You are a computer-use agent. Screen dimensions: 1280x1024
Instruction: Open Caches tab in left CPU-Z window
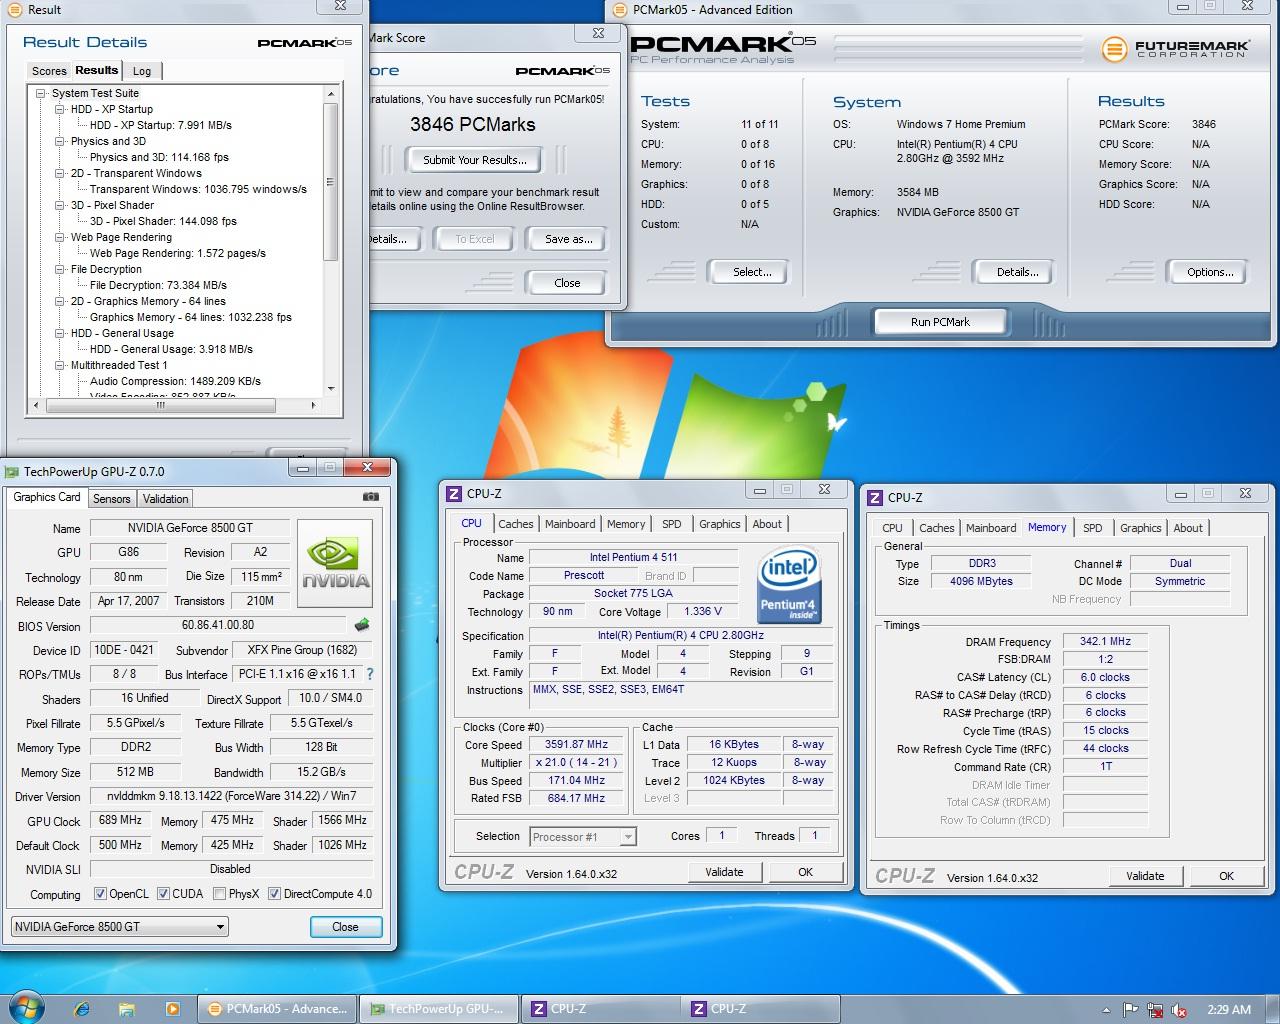coord(516,524)
